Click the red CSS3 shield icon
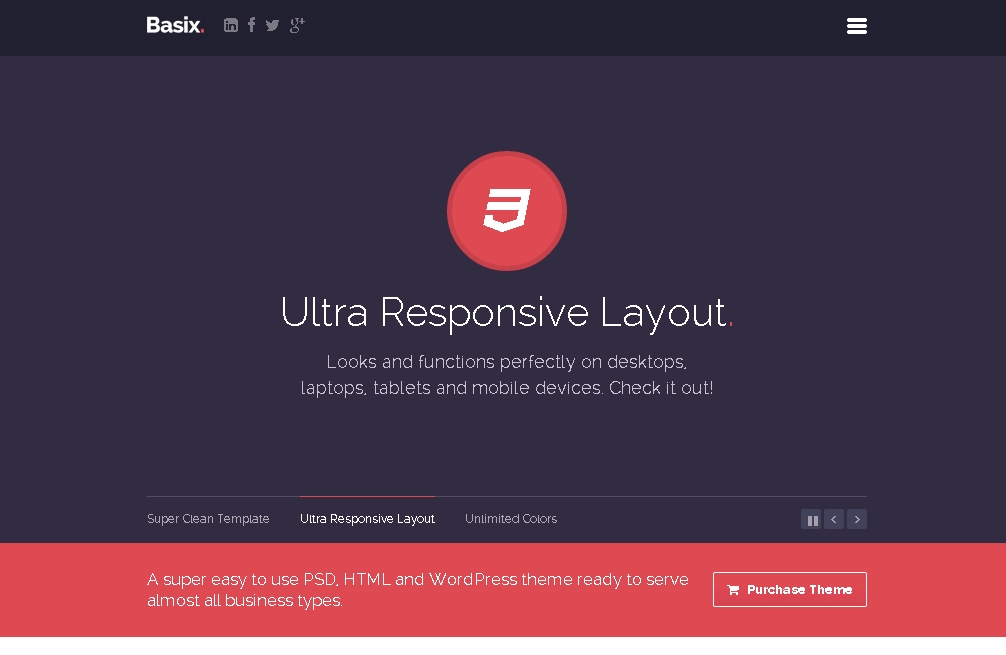Viewport: 1006px width, 655px height. click(x=507, y=211)
